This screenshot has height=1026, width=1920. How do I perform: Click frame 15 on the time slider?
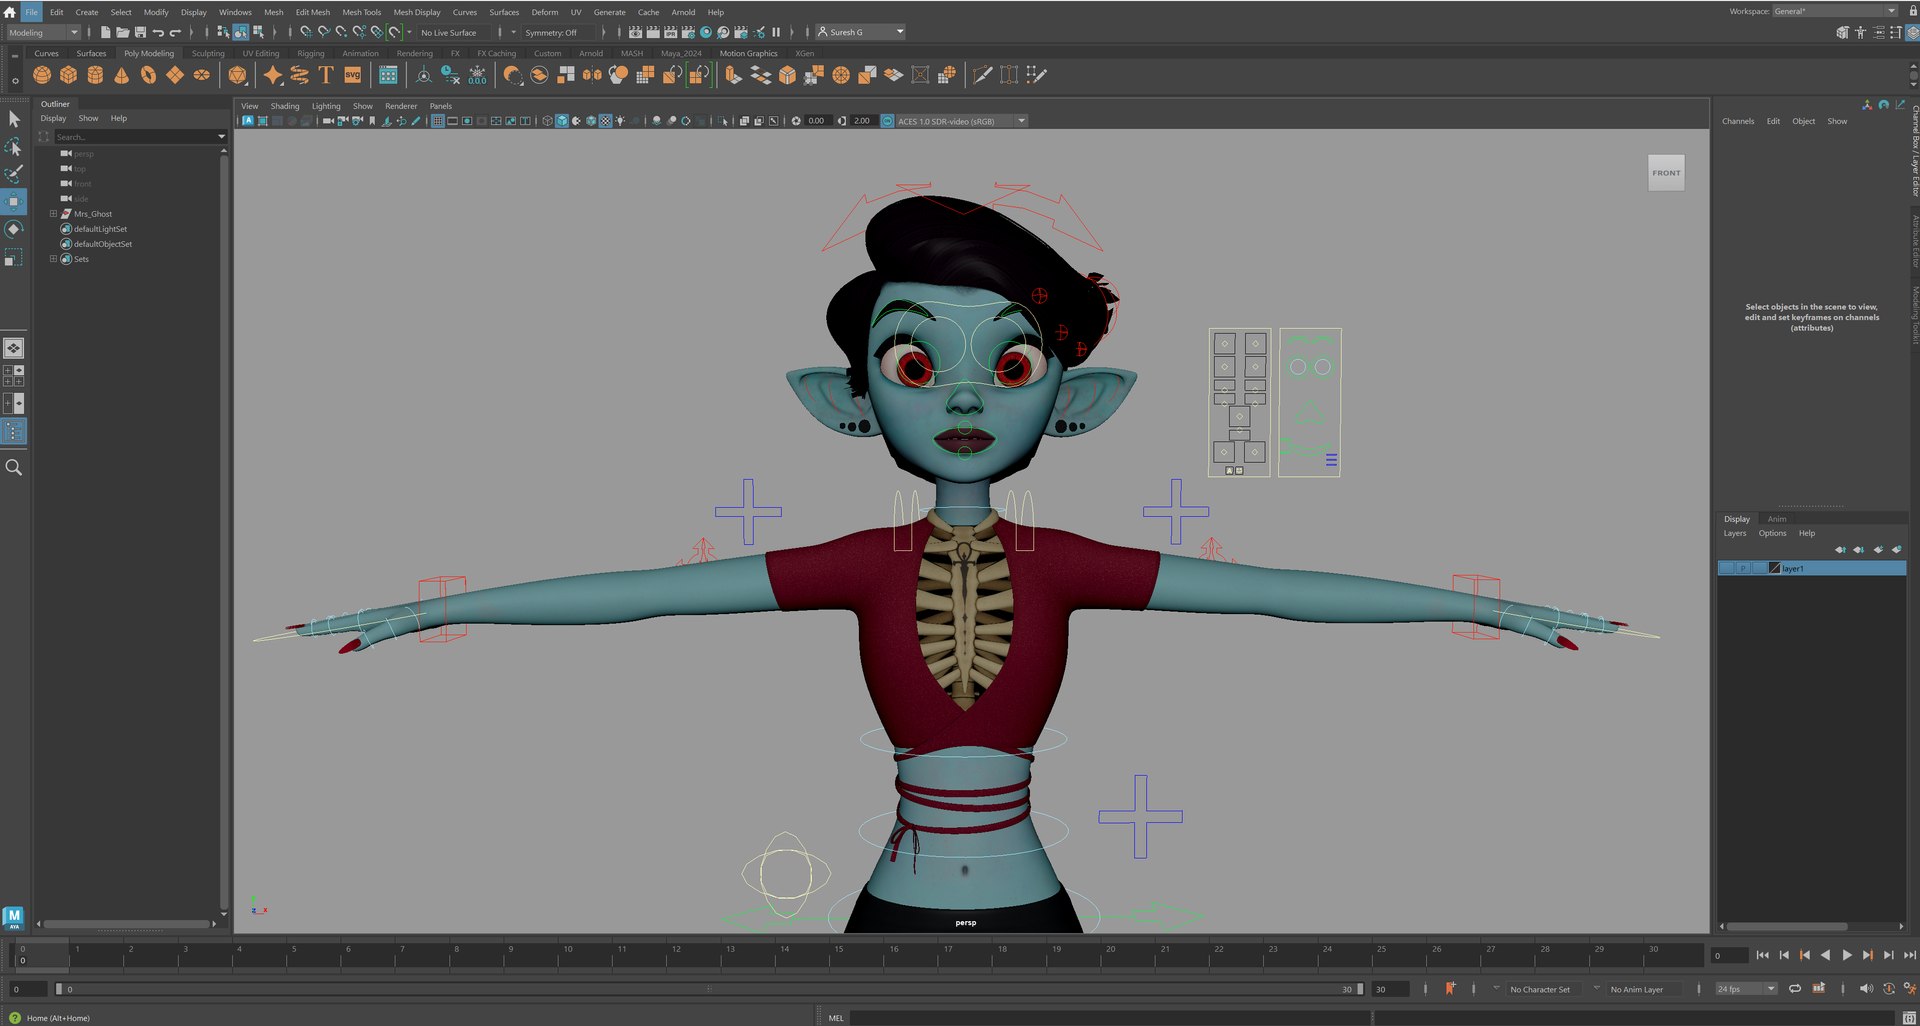pyautogui.click(x=838, y=957)
